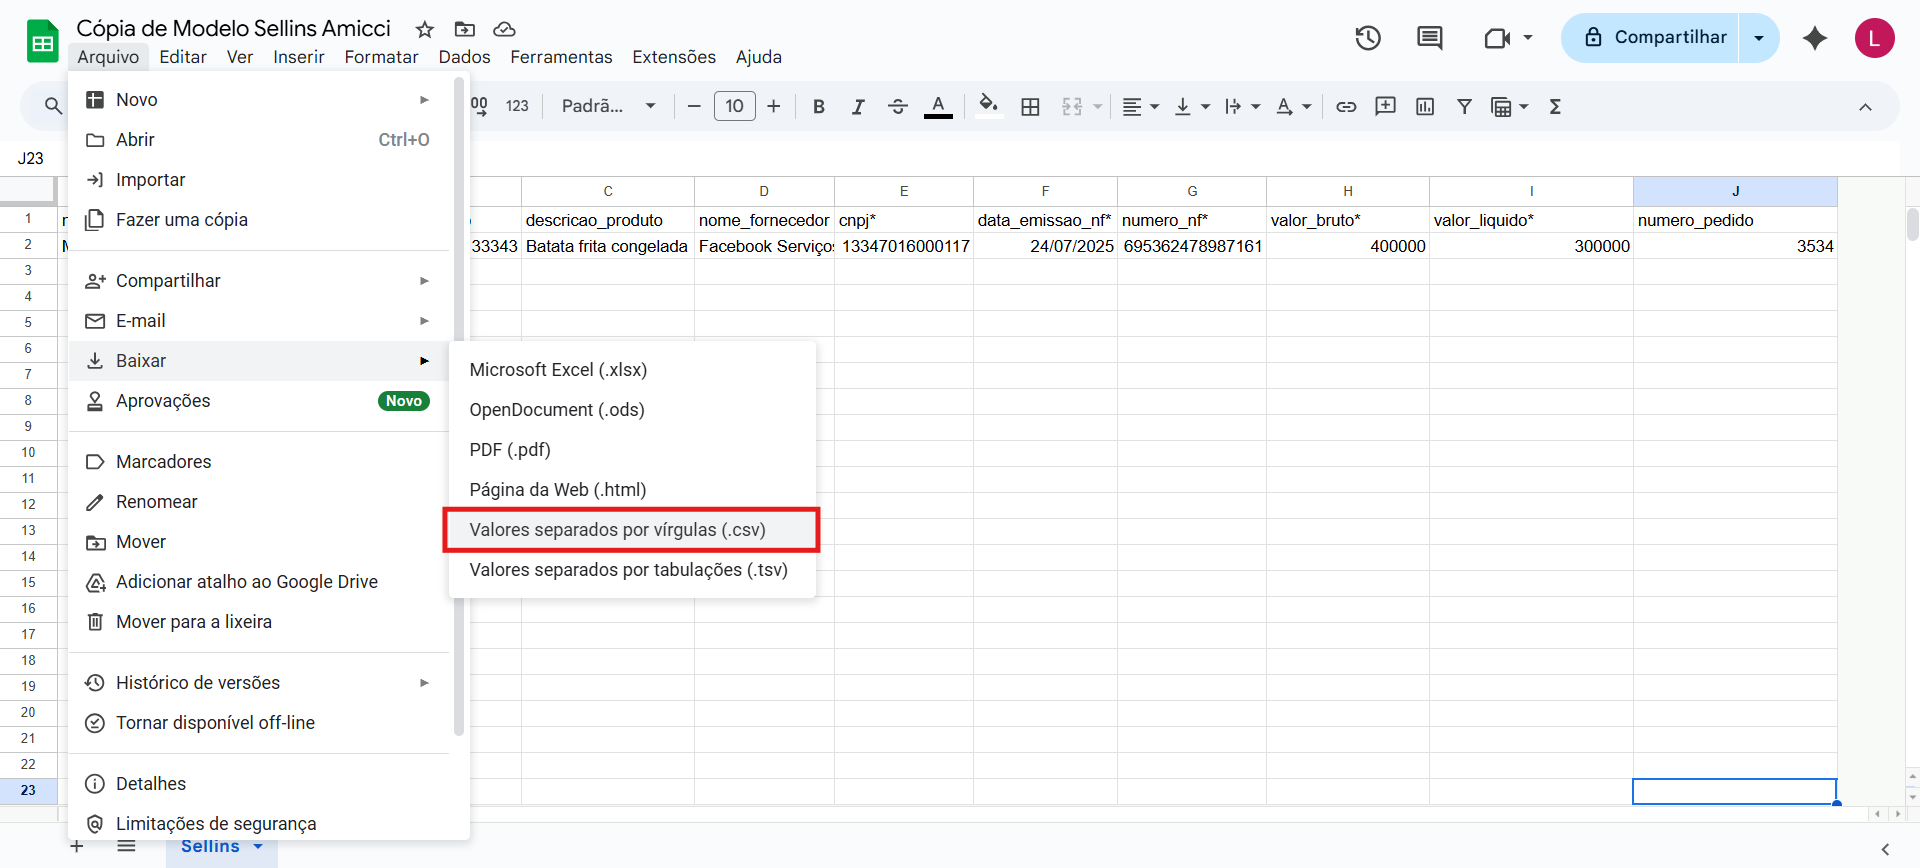Toggle italic formatting
Viewport: 1920px width, 868px height.
[x=857, y=107]
